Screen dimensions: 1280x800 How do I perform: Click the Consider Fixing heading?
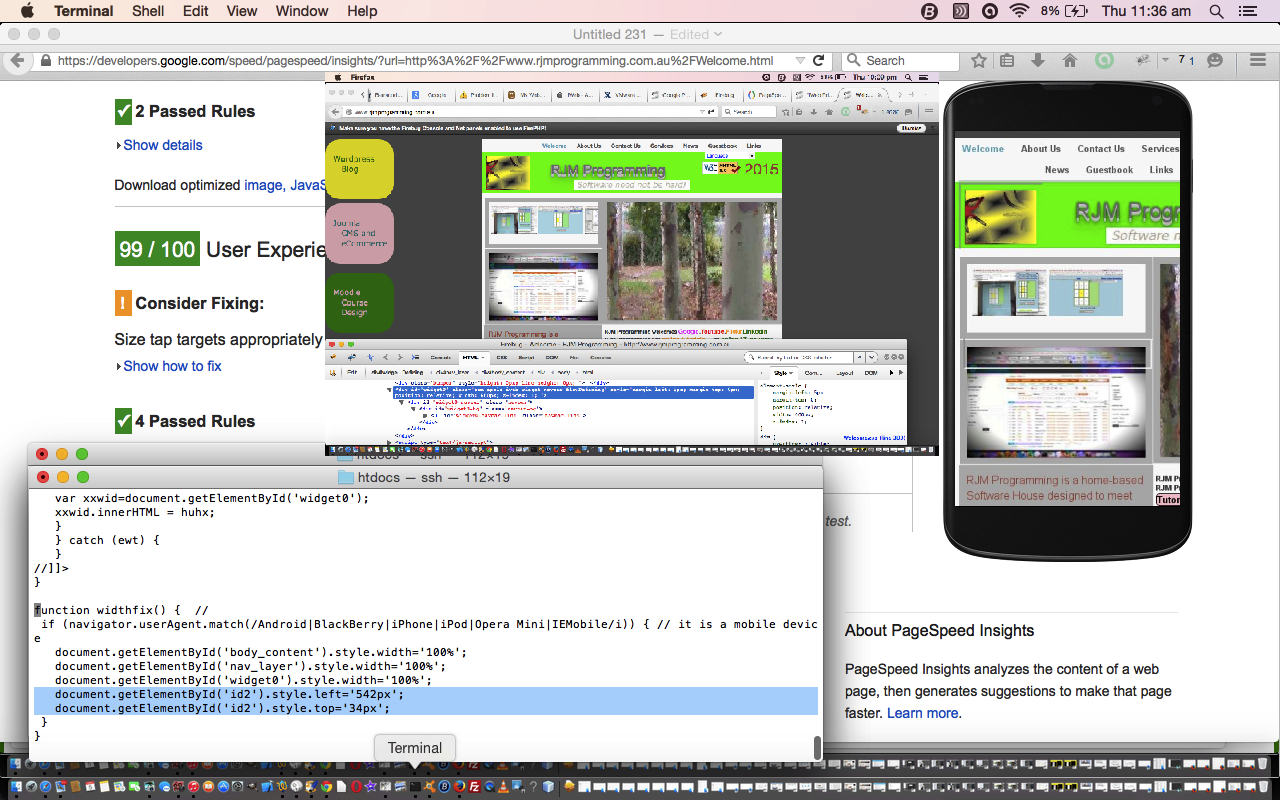[x=200, y=303]
